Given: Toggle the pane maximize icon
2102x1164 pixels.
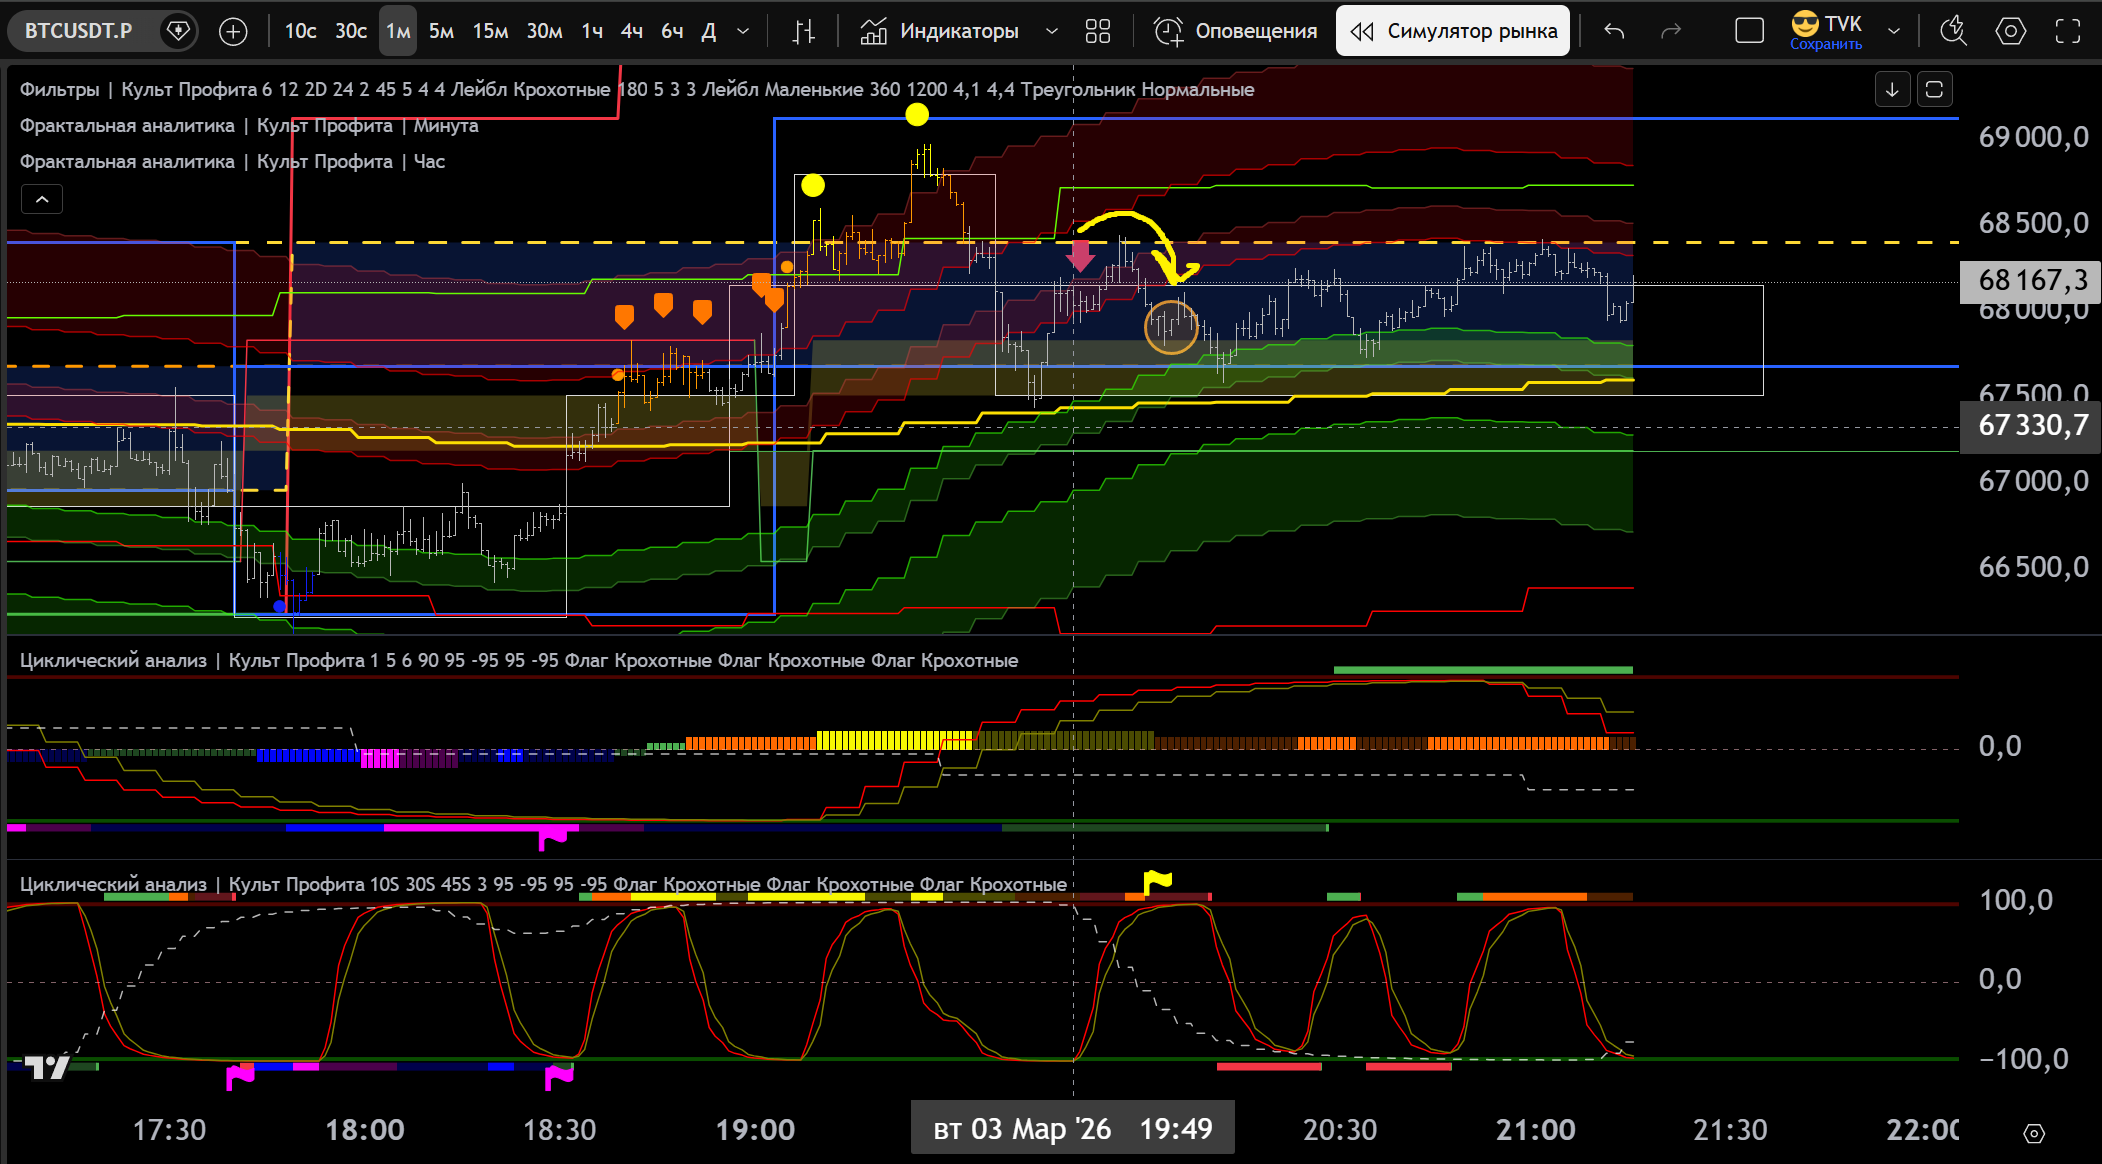Looking at the screenshot, I should click(1934, 89).
